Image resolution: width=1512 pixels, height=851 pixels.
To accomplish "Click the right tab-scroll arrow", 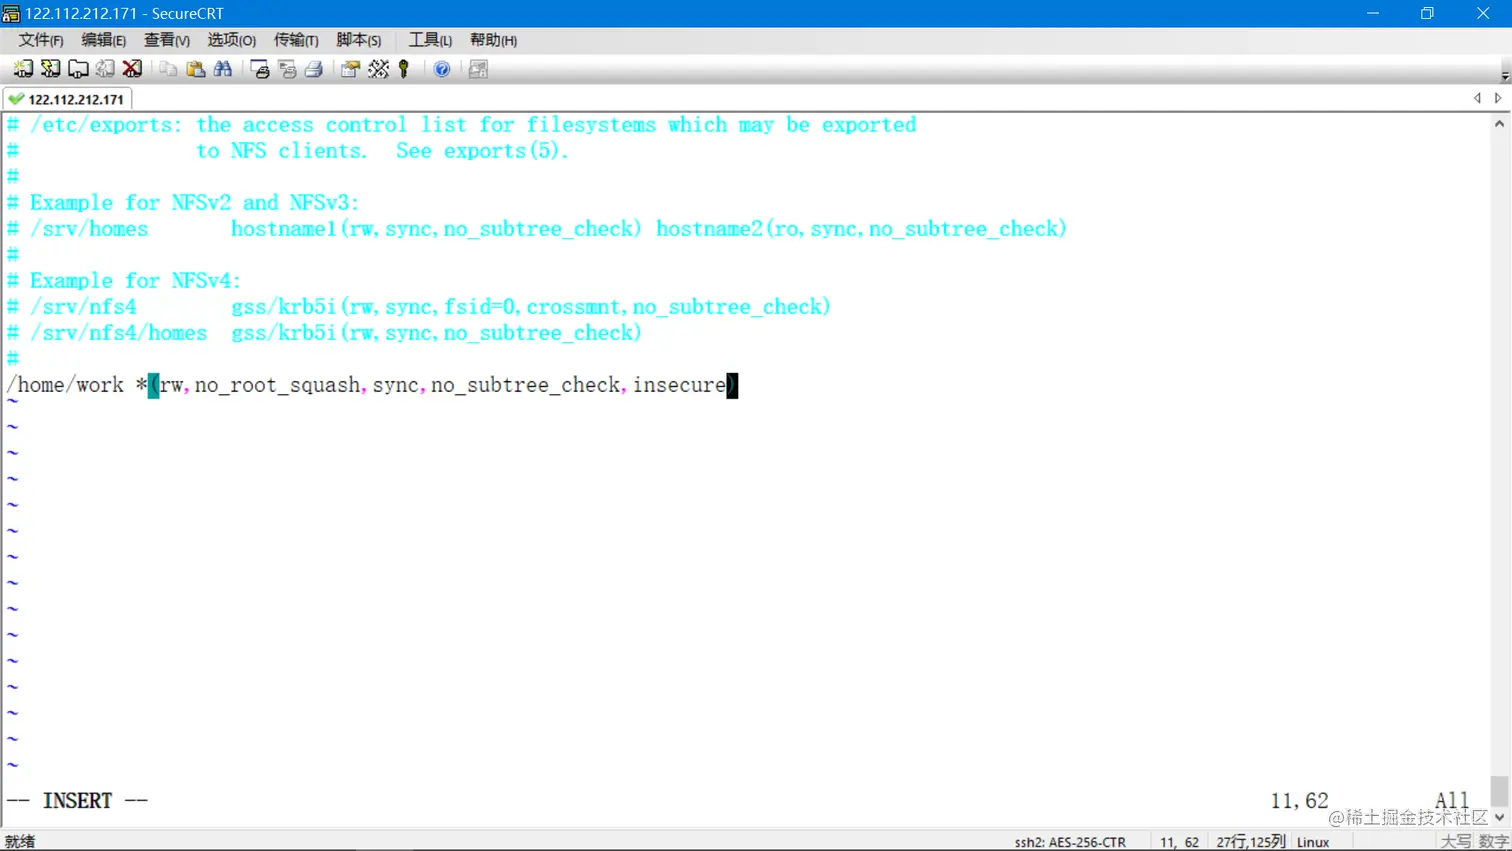I will tap(1497, 98).
